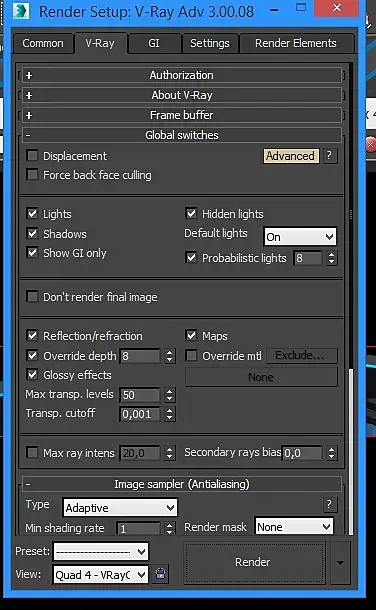Screen dimensions: 376x610
Task: Uncheck Show GI only checkbox
Action: point(32,253)
